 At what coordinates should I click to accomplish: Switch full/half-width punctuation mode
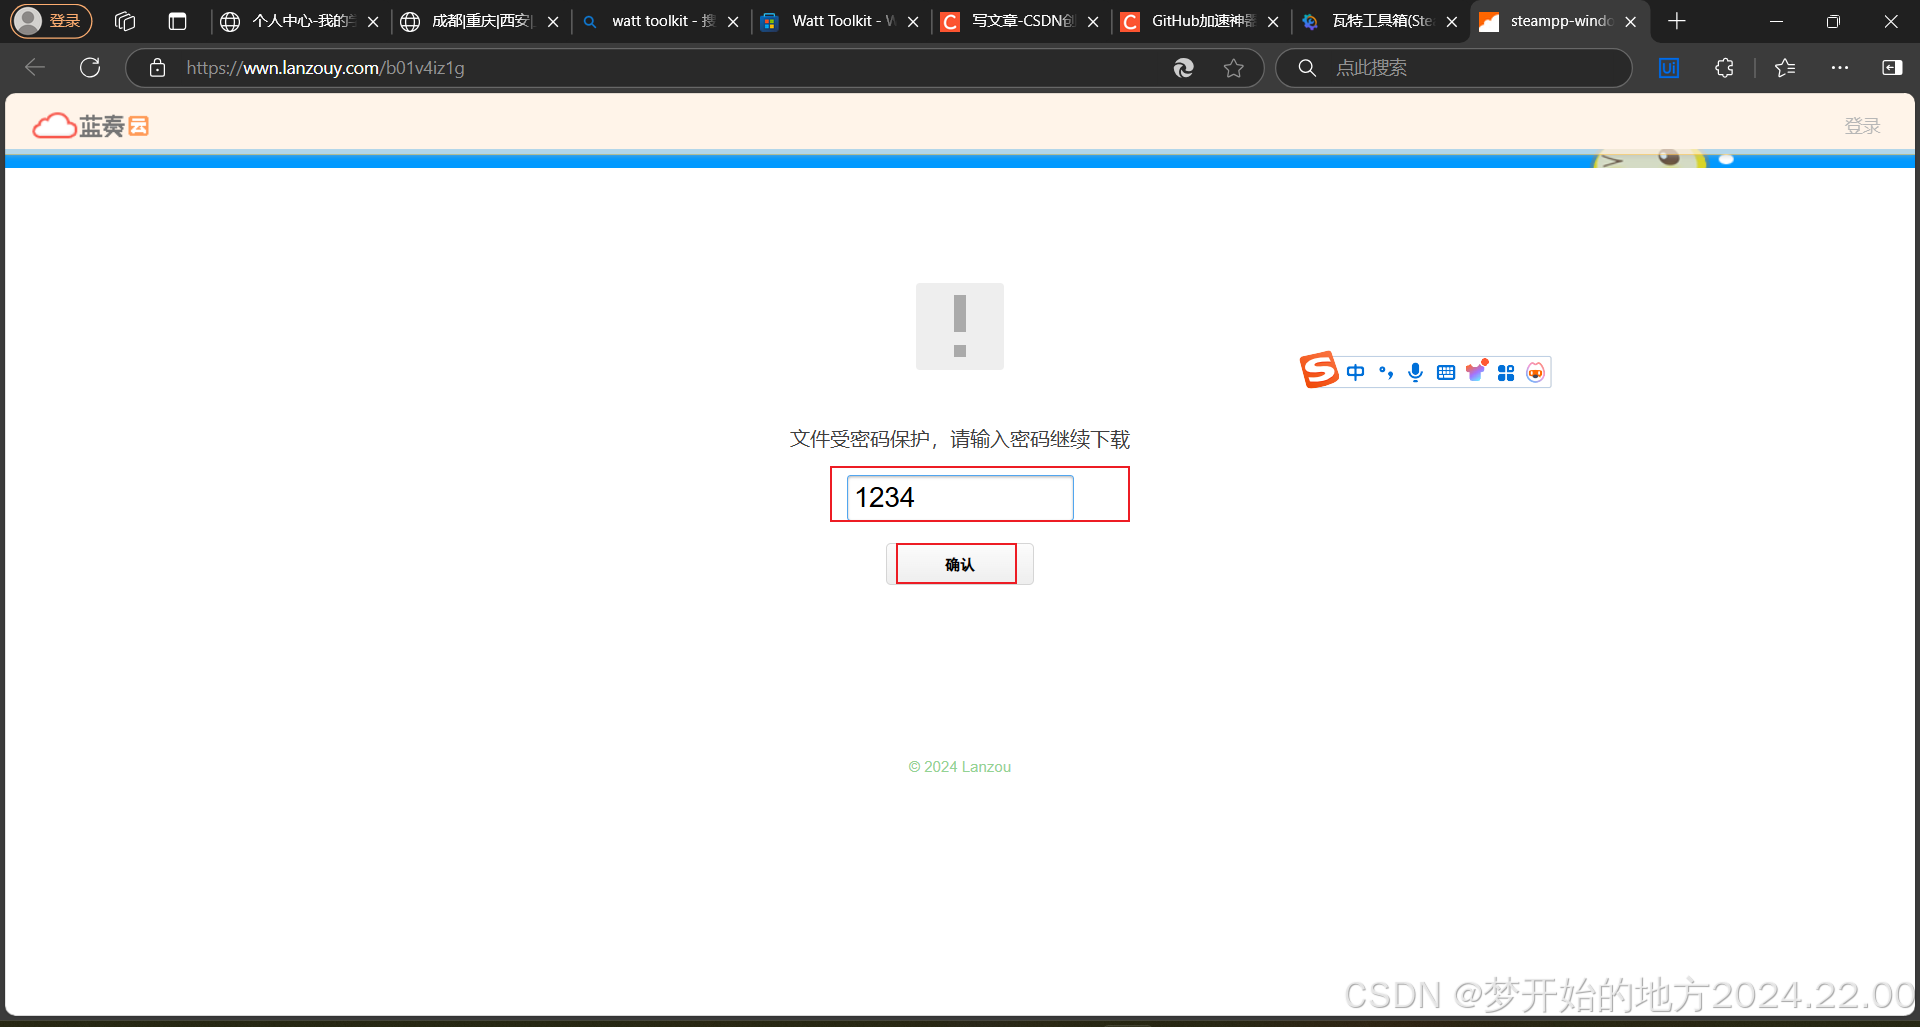tap(1385, 371)
